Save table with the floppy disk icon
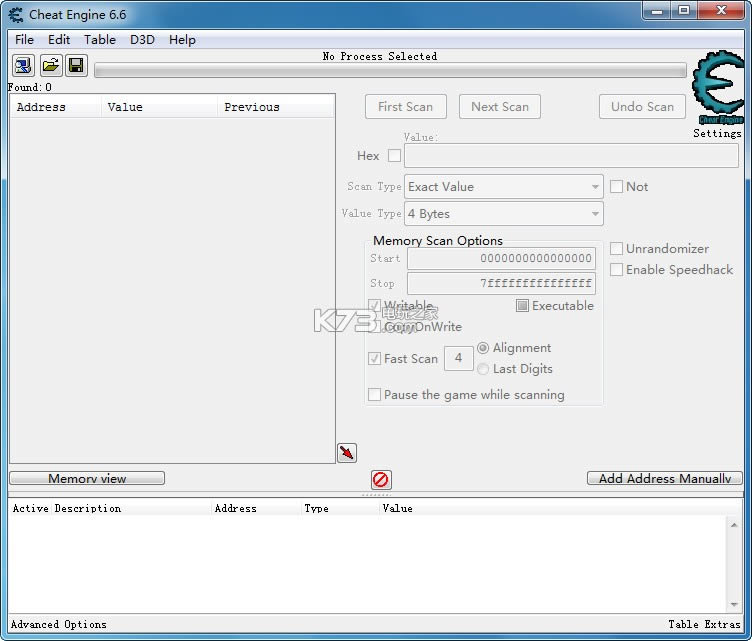 click(76, 65)
